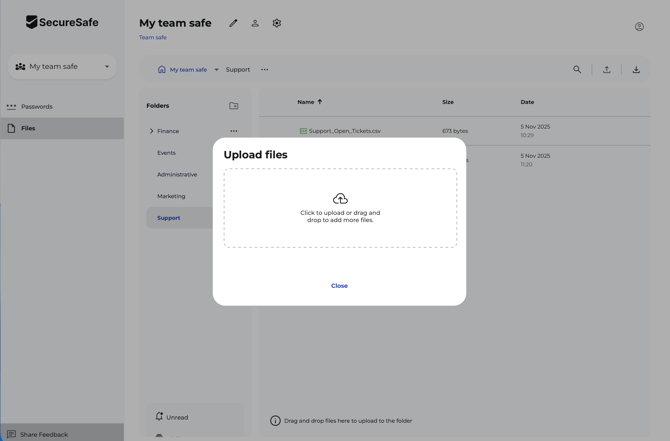
Task: Open the My team safe selector dropdown
Action: pyautogui.click(x=62, y=67)
